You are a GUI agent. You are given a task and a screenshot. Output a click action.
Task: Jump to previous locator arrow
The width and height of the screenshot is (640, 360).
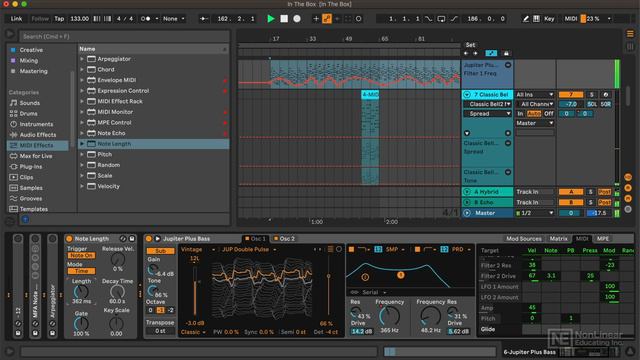pos(466,53)
